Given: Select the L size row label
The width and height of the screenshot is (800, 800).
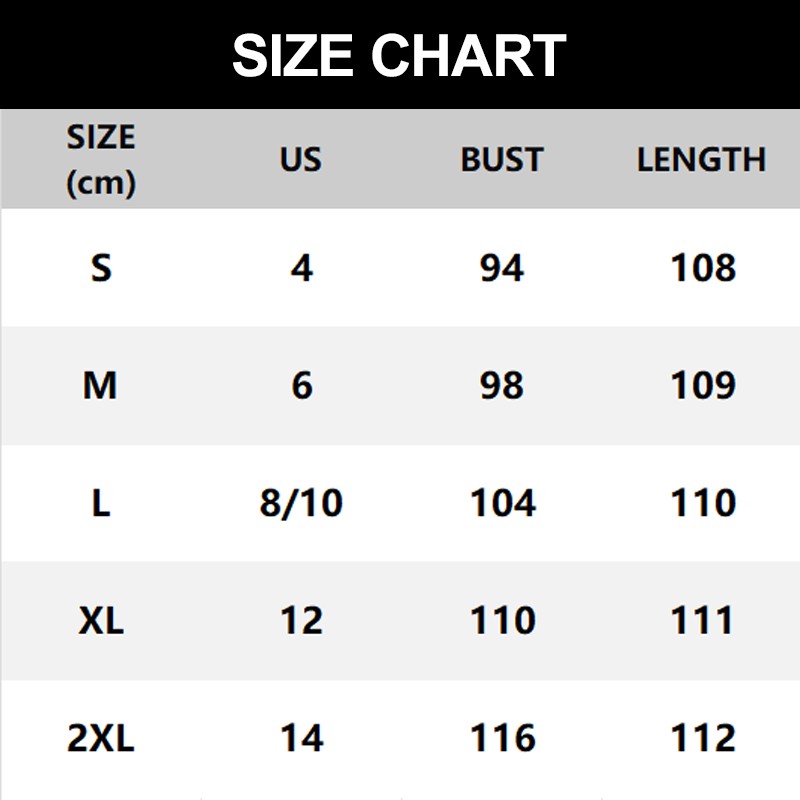Looking at the screenshot, I should pos(101,503).
